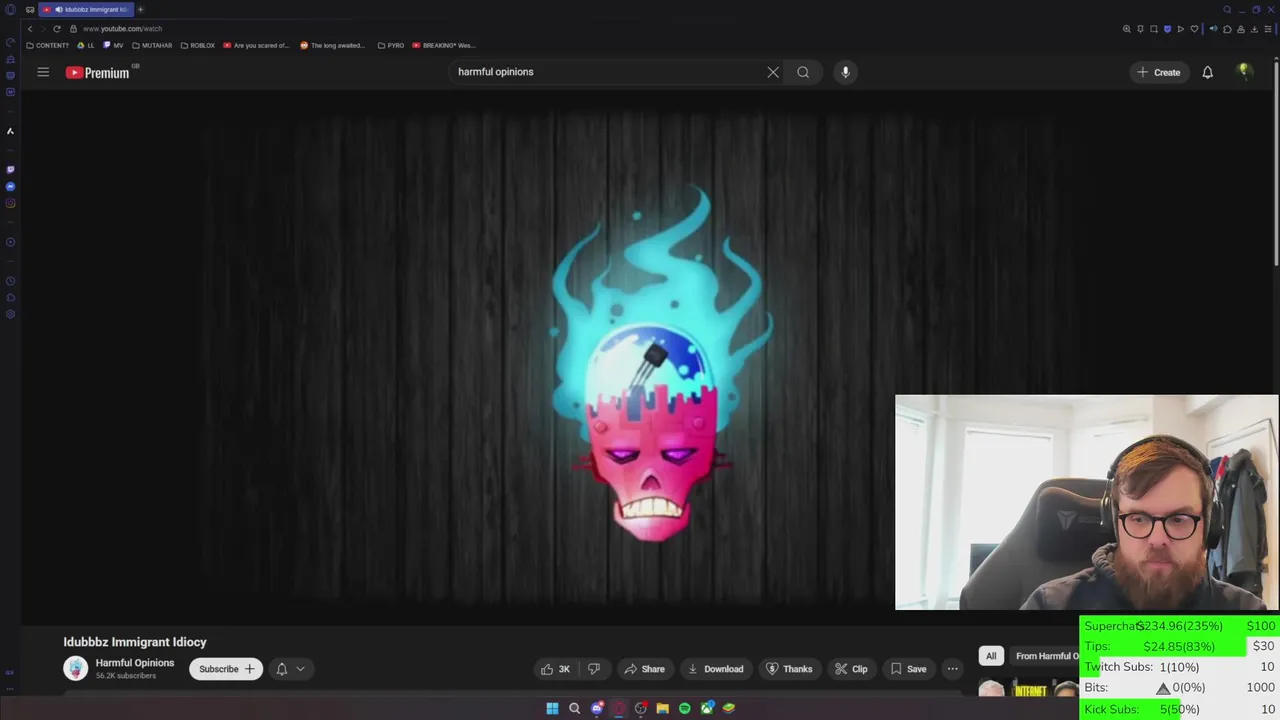The image size is (1280, 720).
Task: Toggle the channel notification bell
Action: coord(281,669)
